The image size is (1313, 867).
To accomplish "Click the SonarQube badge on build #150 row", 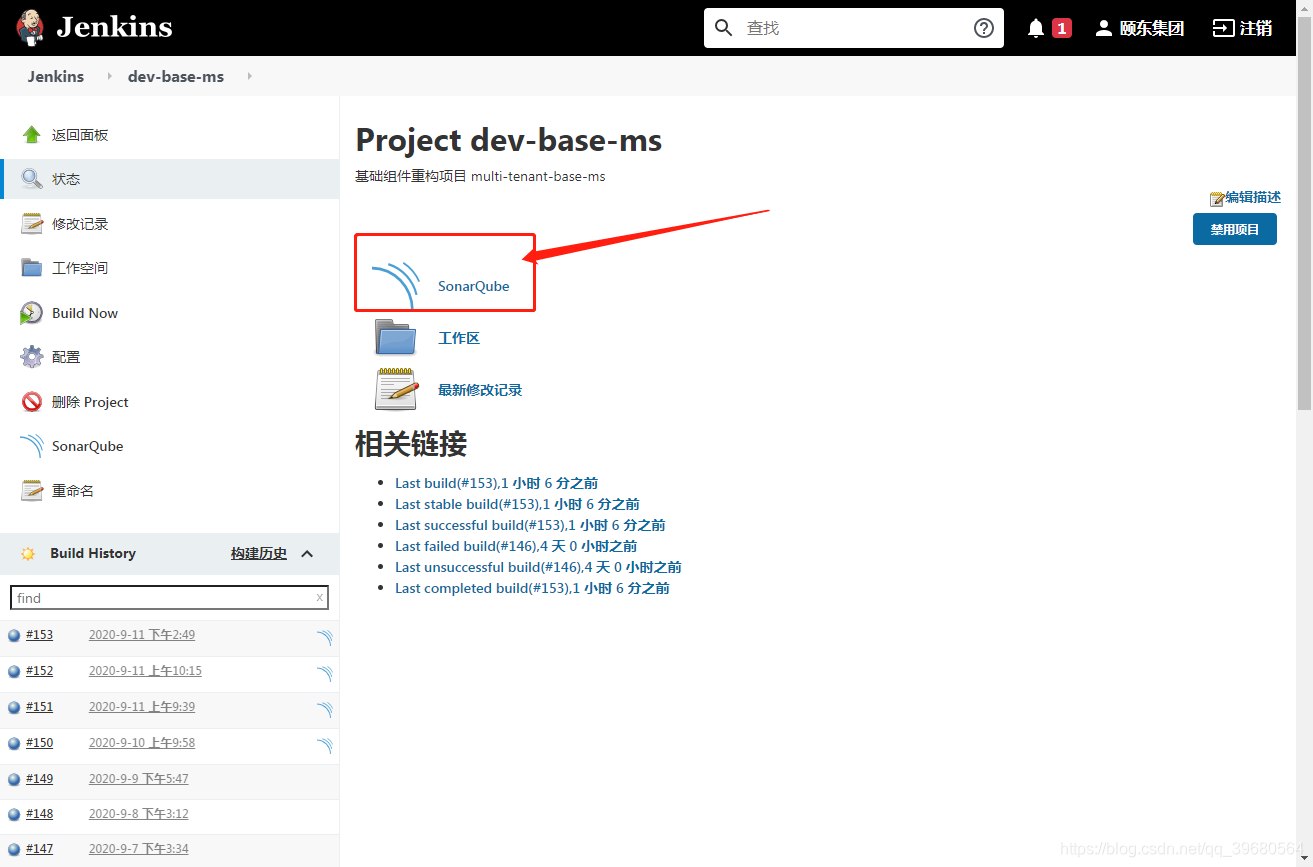I will 324,746.
